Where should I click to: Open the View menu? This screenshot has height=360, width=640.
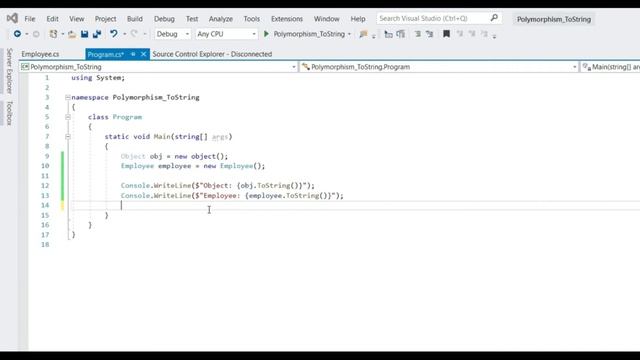(76, 19)
